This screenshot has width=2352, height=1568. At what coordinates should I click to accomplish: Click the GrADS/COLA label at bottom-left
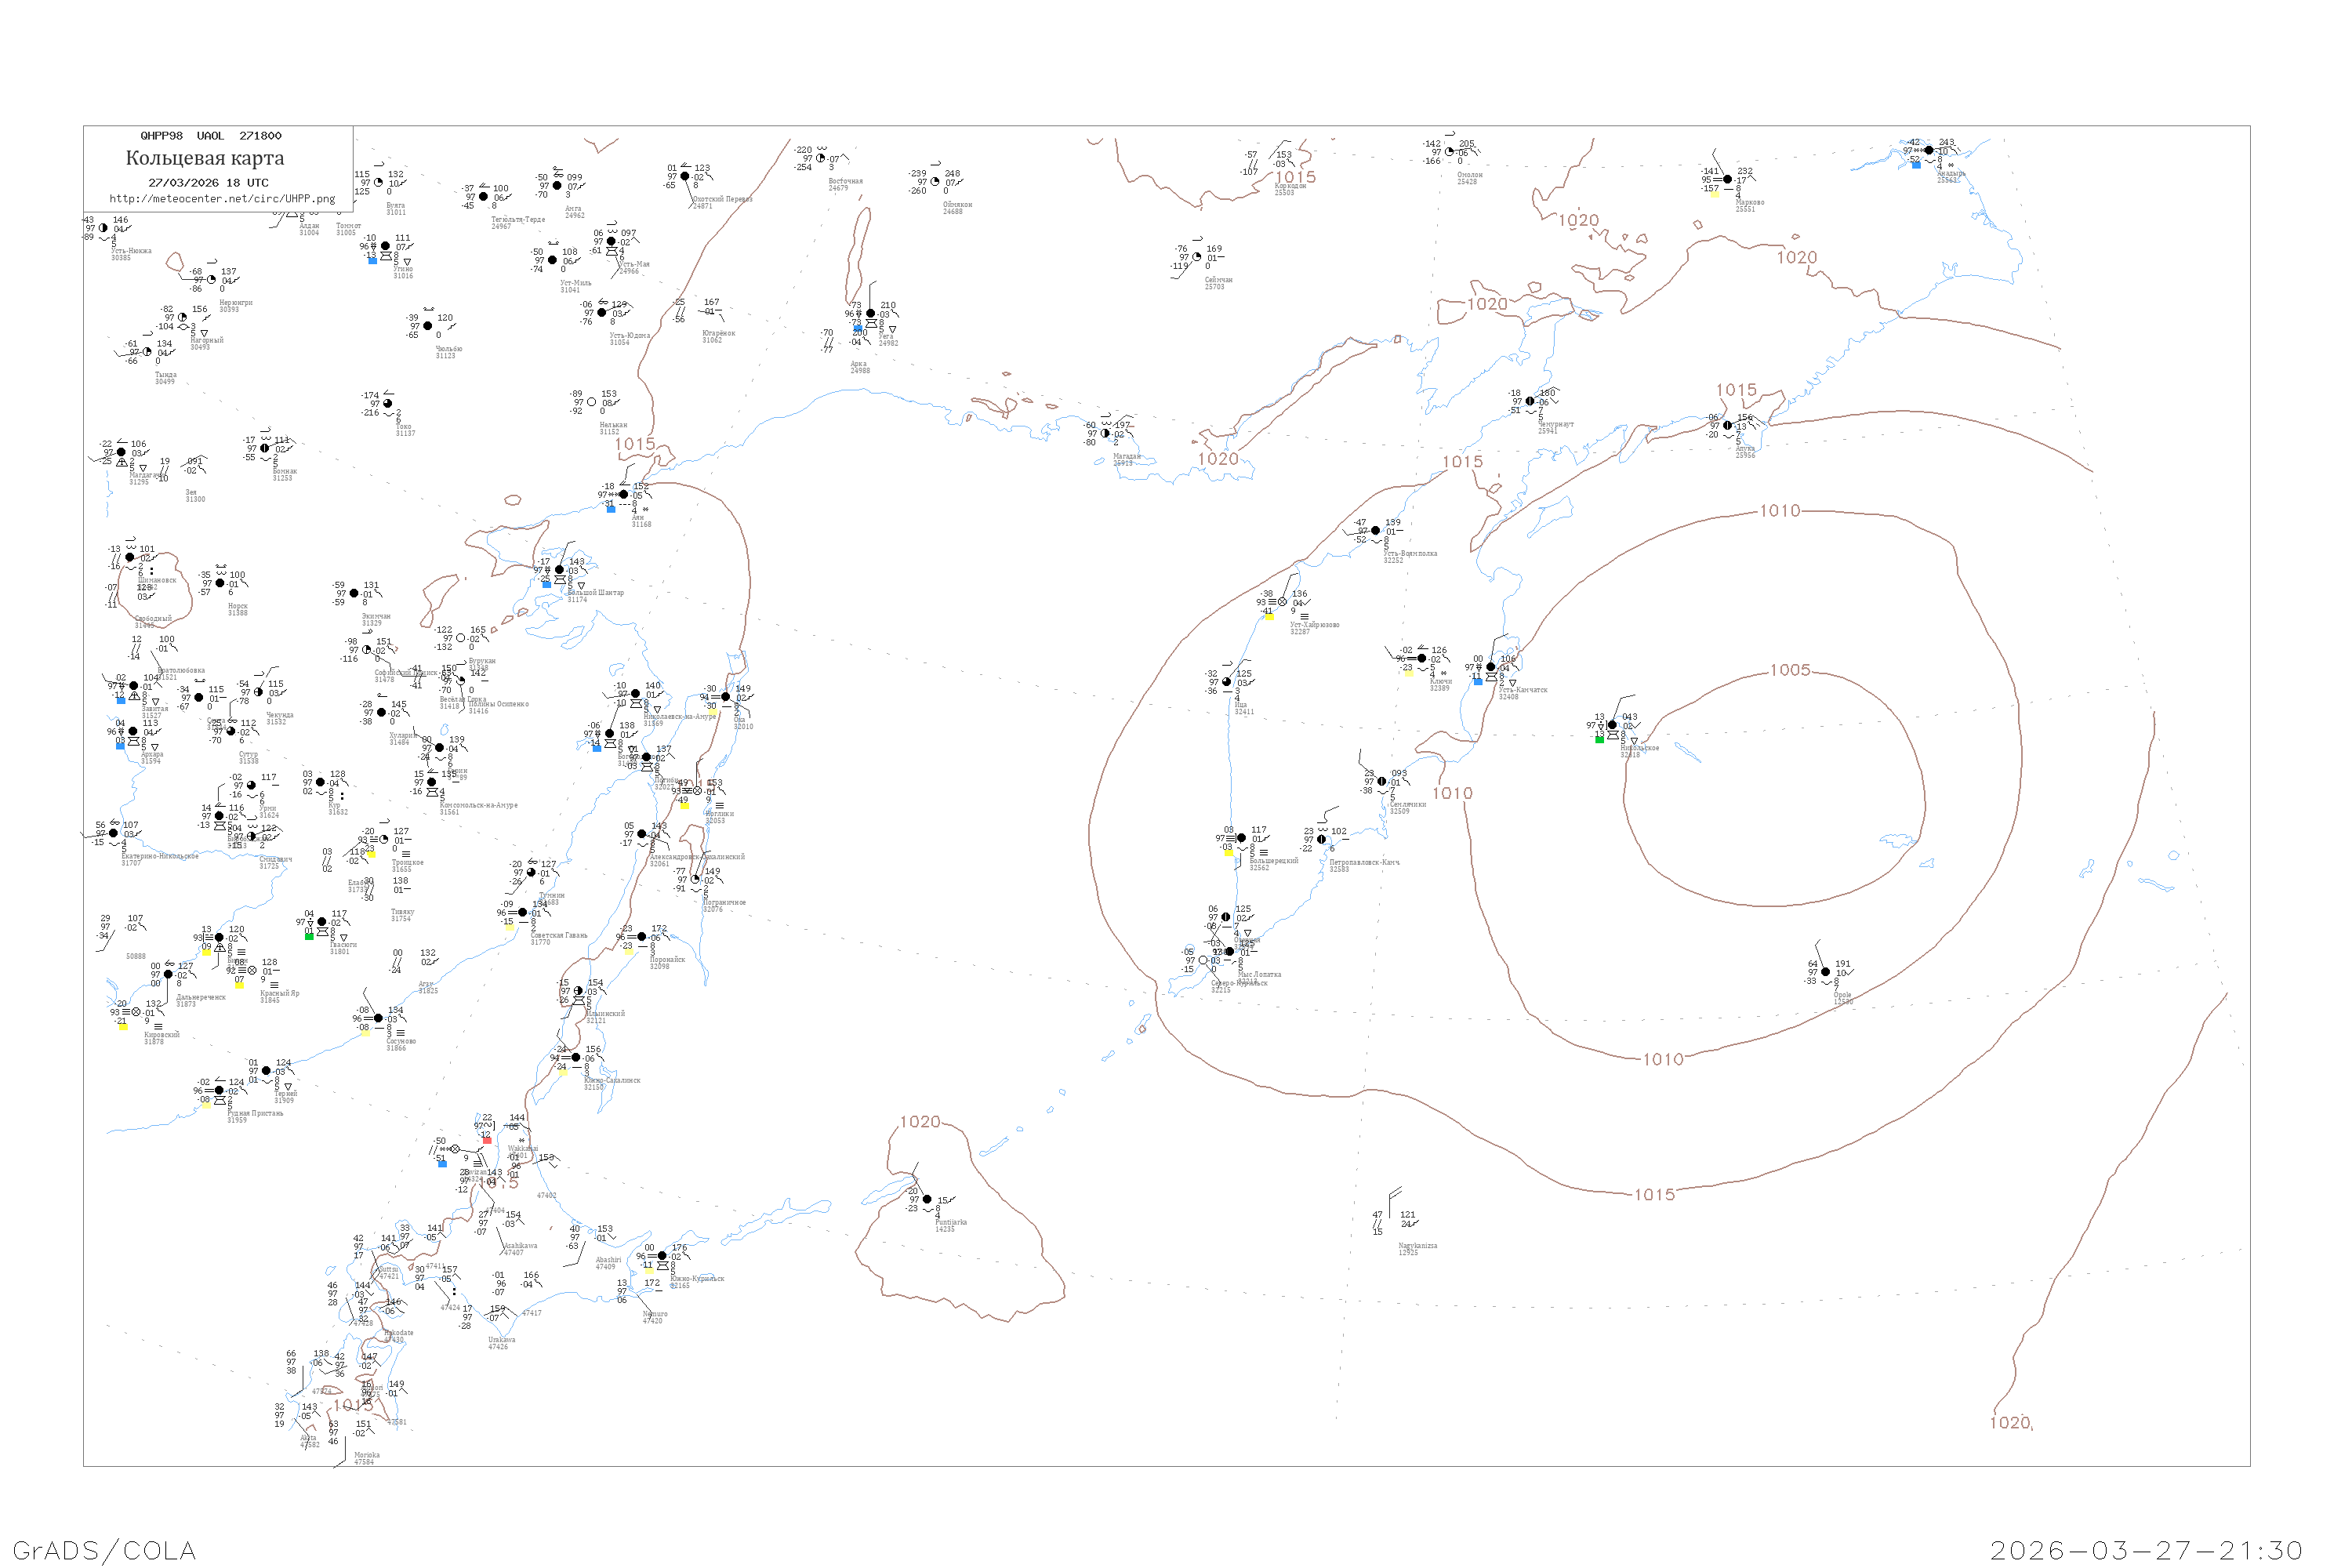pos(104,1550)
